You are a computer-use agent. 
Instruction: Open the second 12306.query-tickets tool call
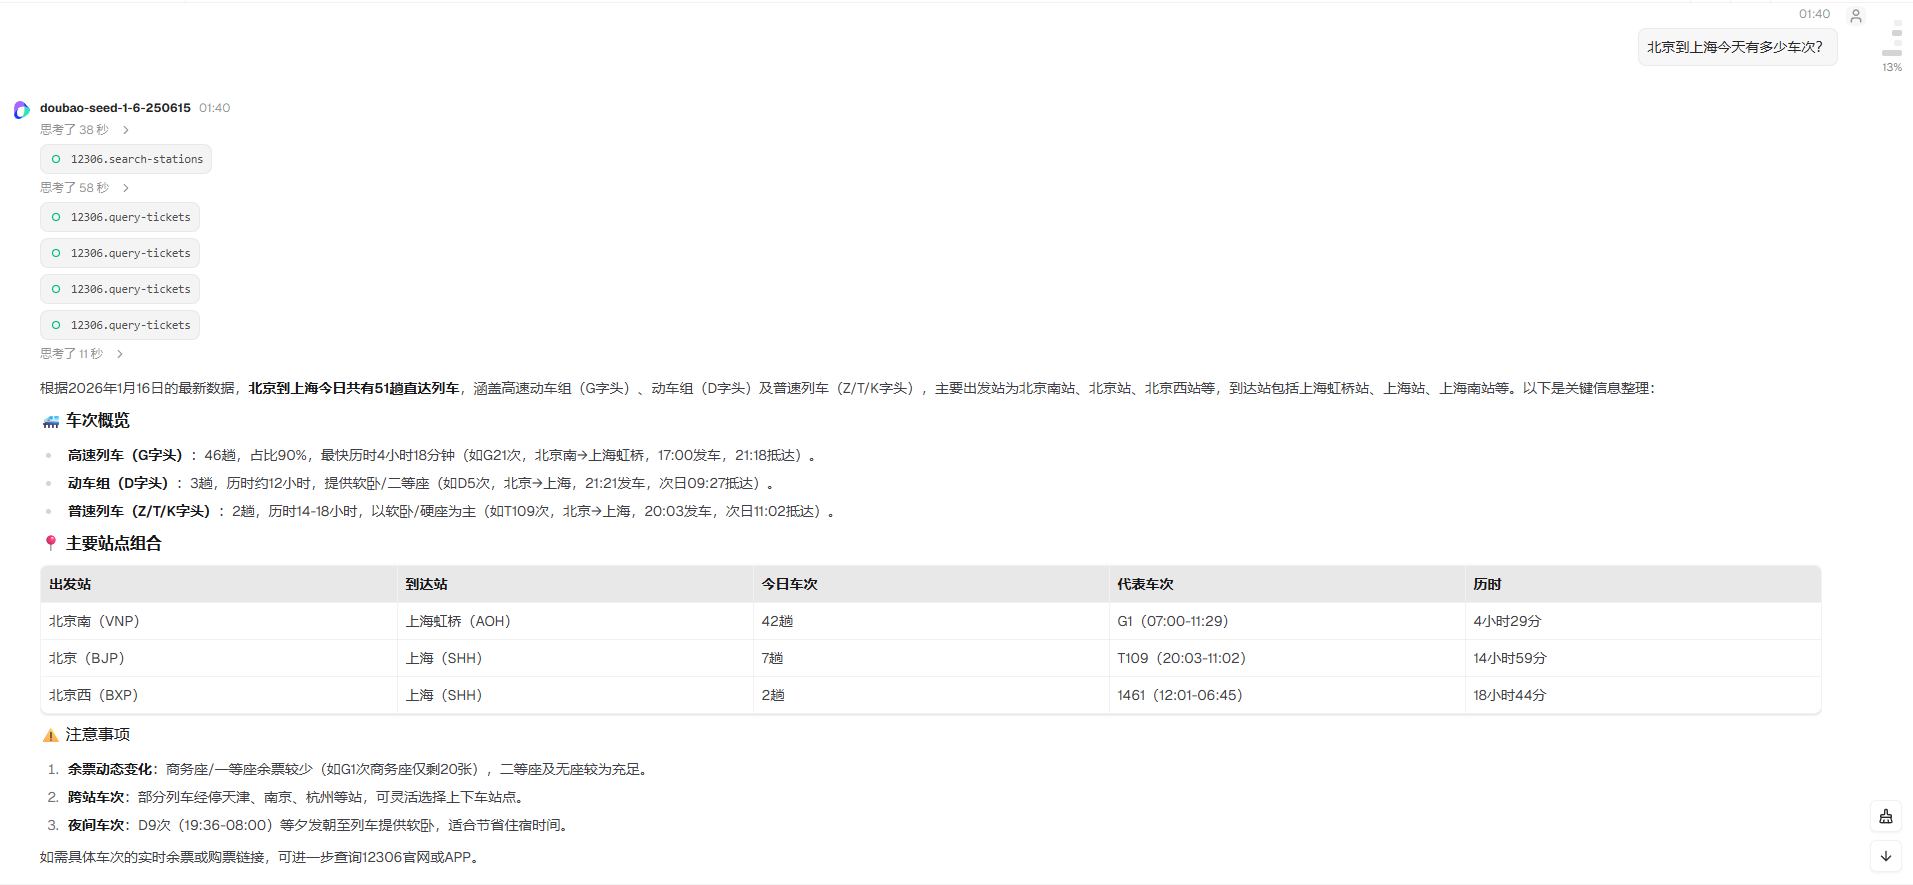pyautogui.click(x=120, y=253)
